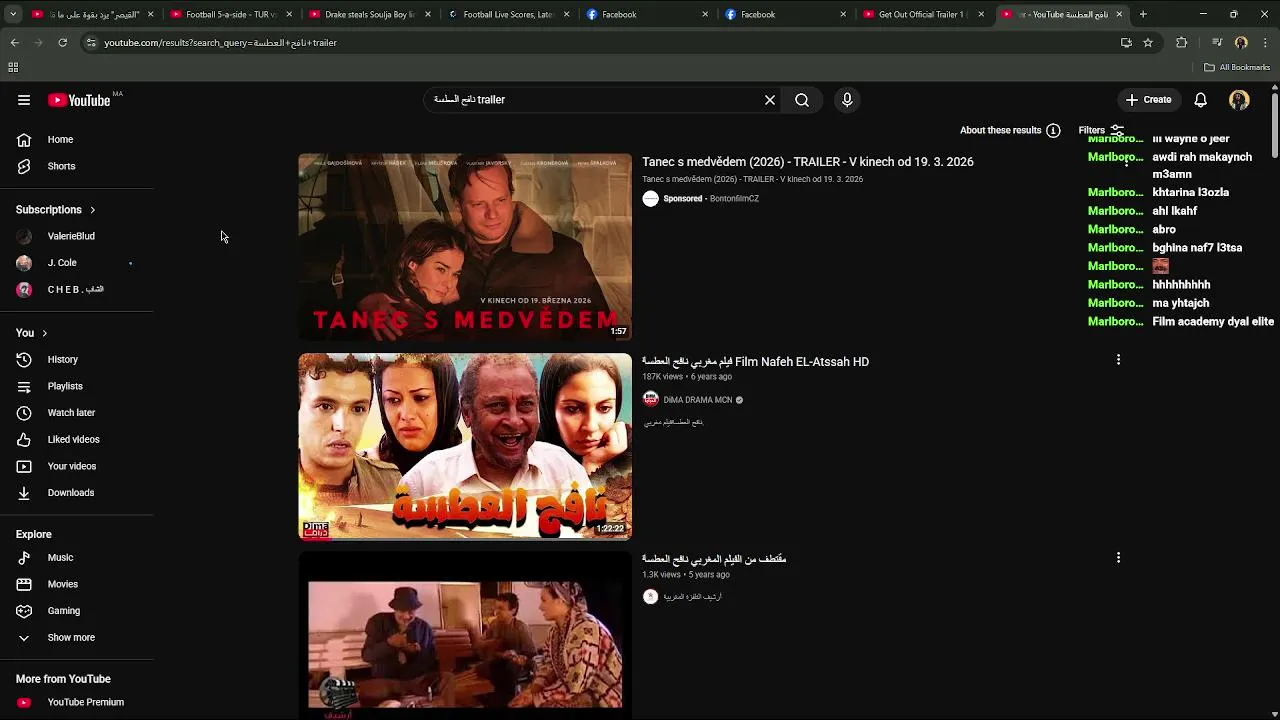Image resolution: width=1280 pixels, height=720 pixels.
Task: Open more options for third video
Action: point(1118,558)
